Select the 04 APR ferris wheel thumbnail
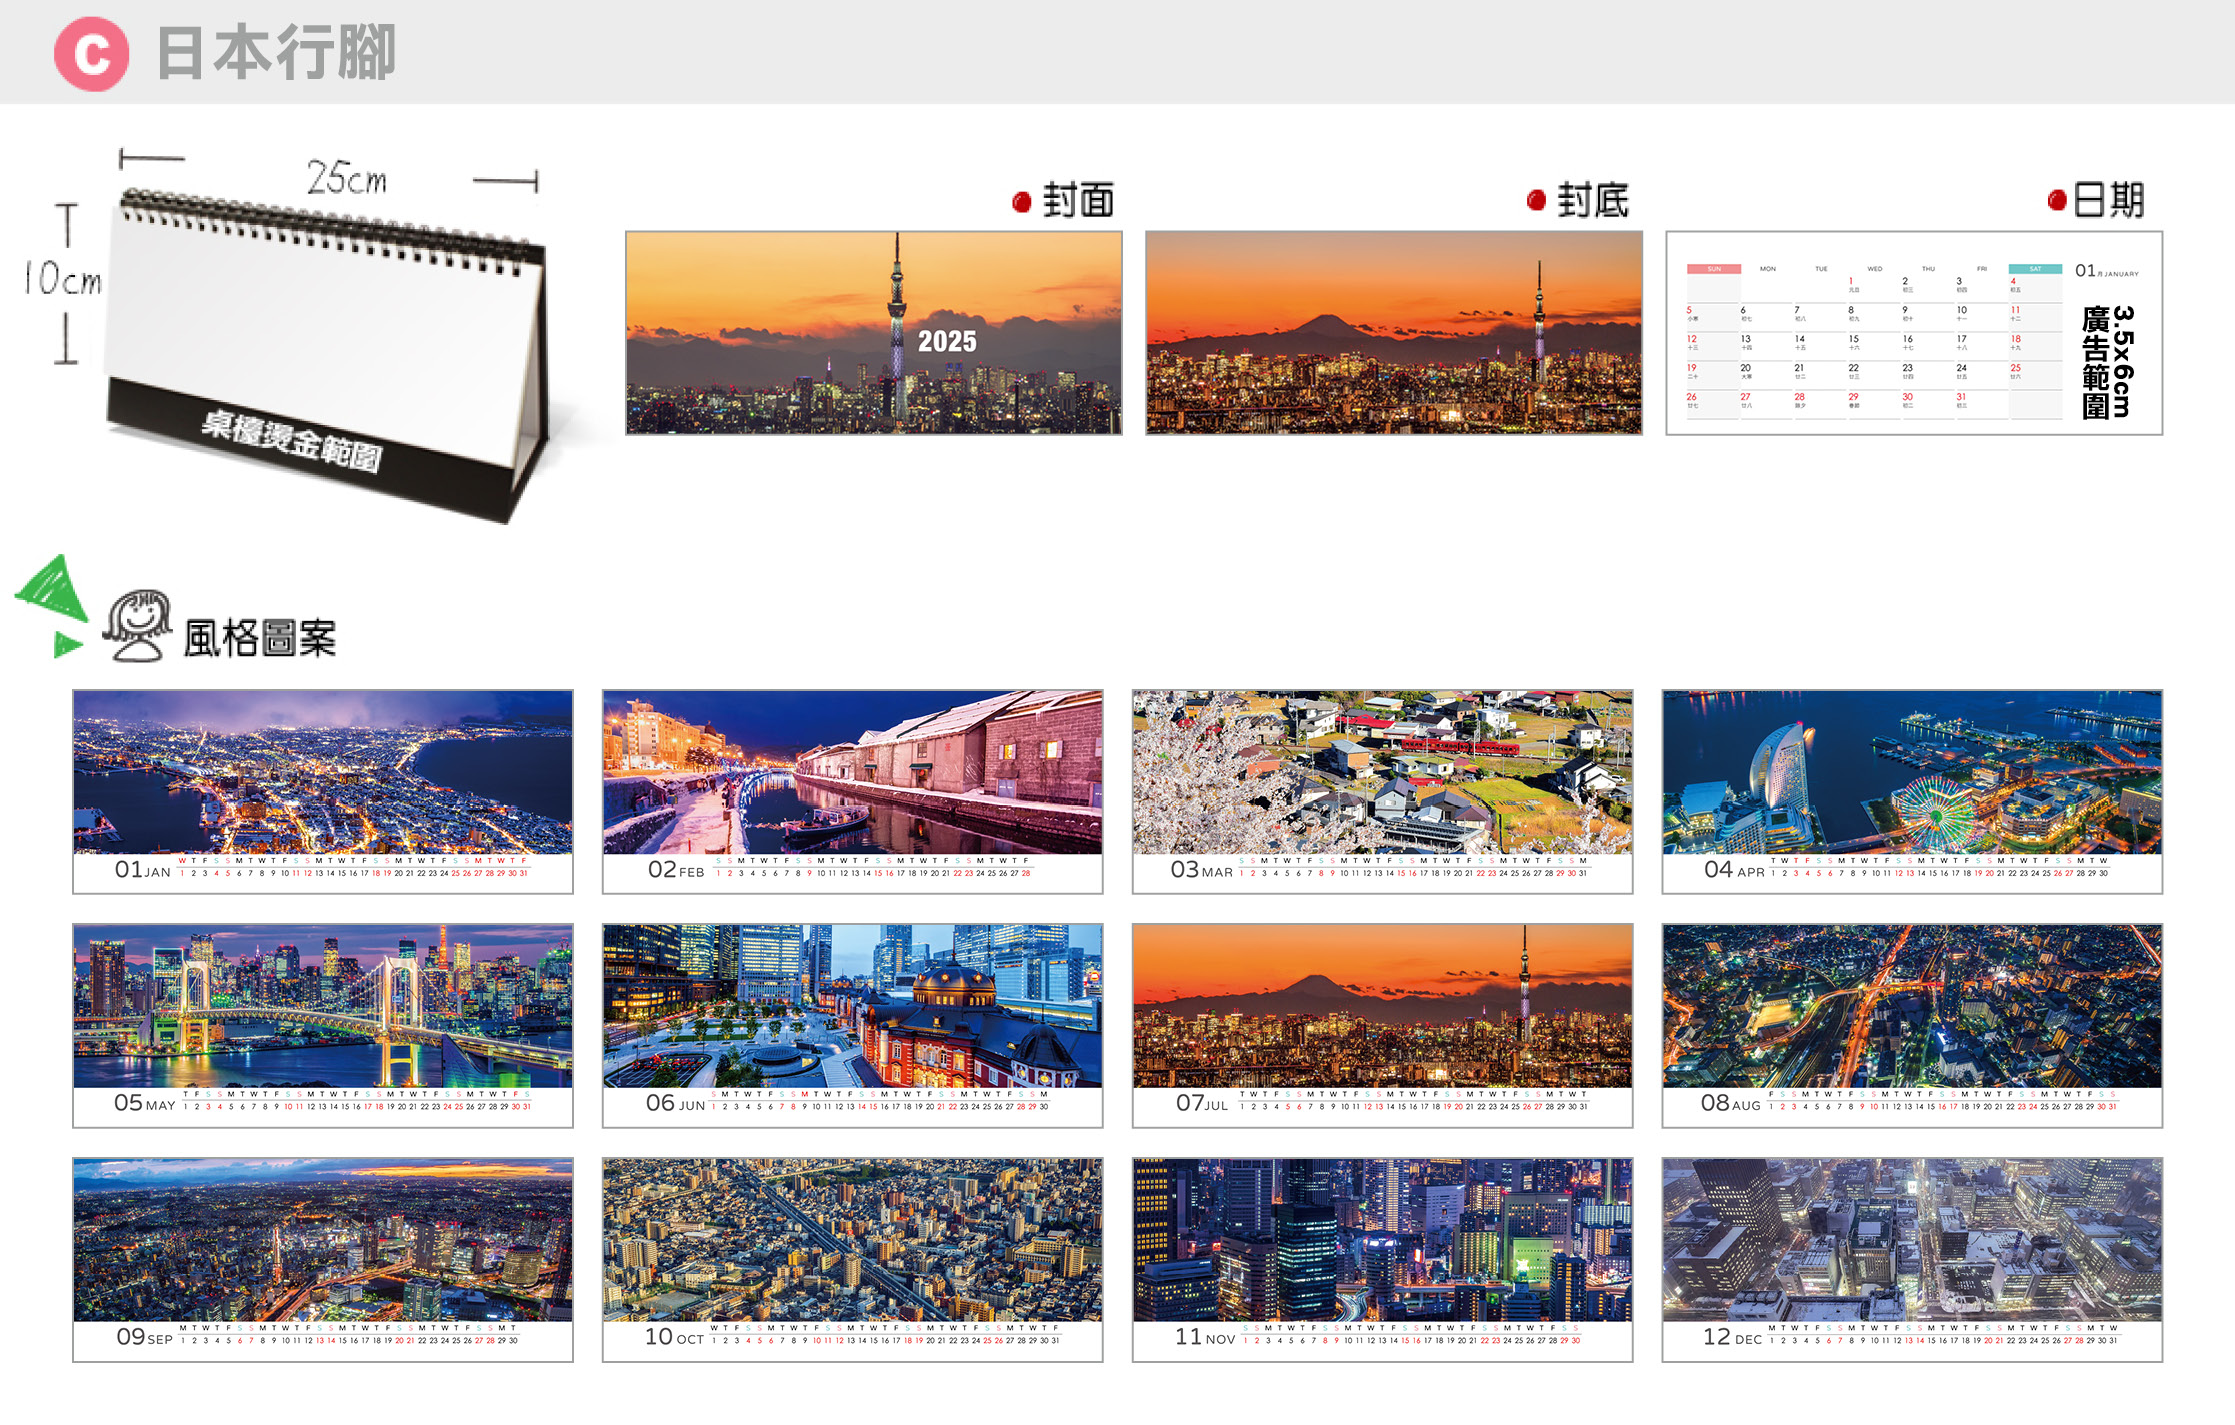Image resolution: width=2235 pixels, height=1425 pixels. click(1912, 772)
